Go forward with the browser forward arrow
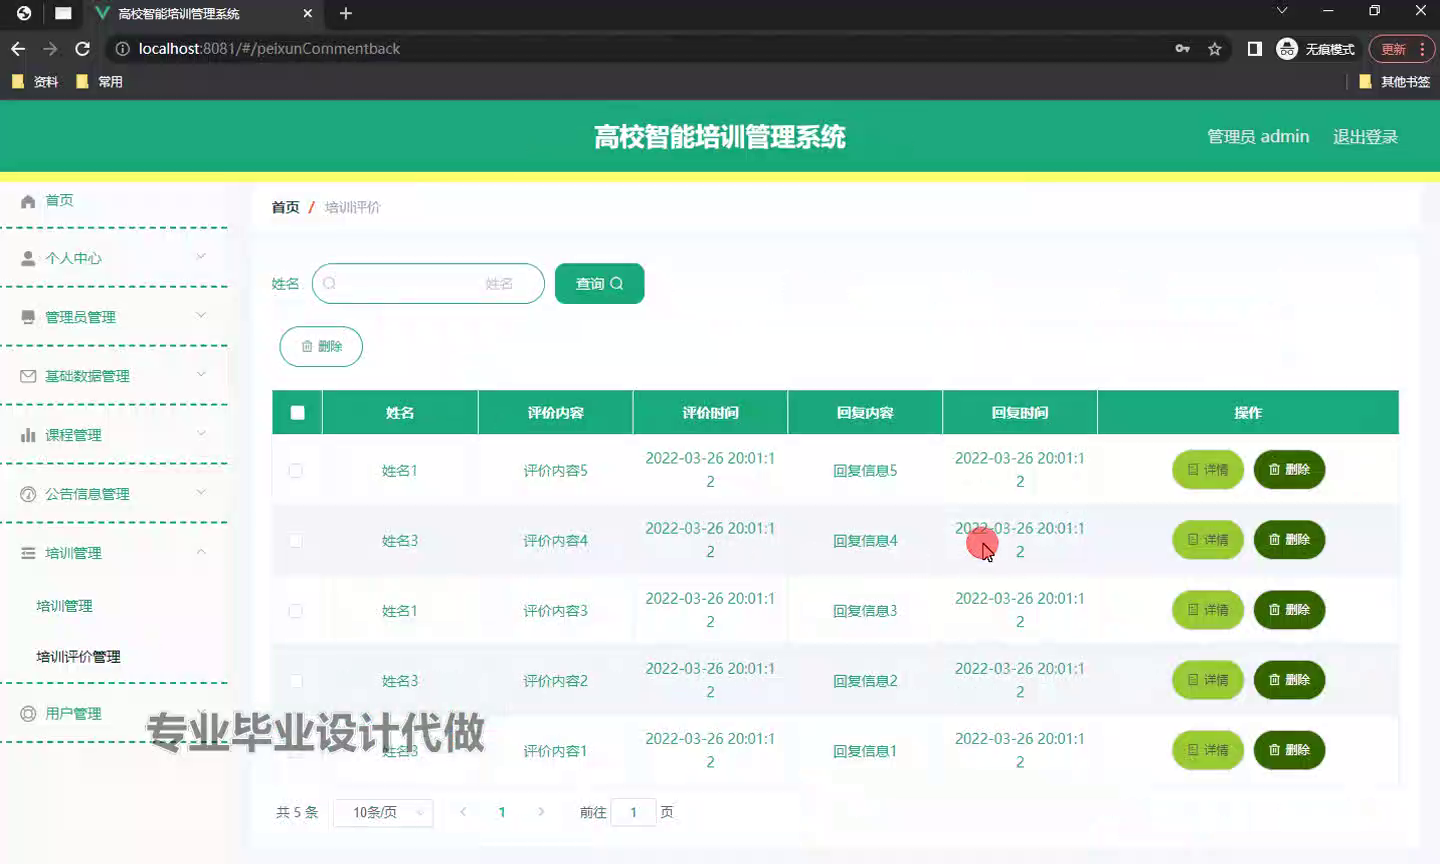Image resolution: width=1440 pixels, height=864 pixels. [50, 48]
